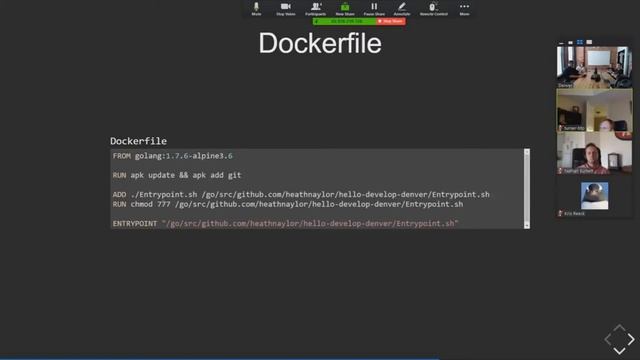Navigate up with the slide up arrow

pyautogui.click(x=619, y=328)
